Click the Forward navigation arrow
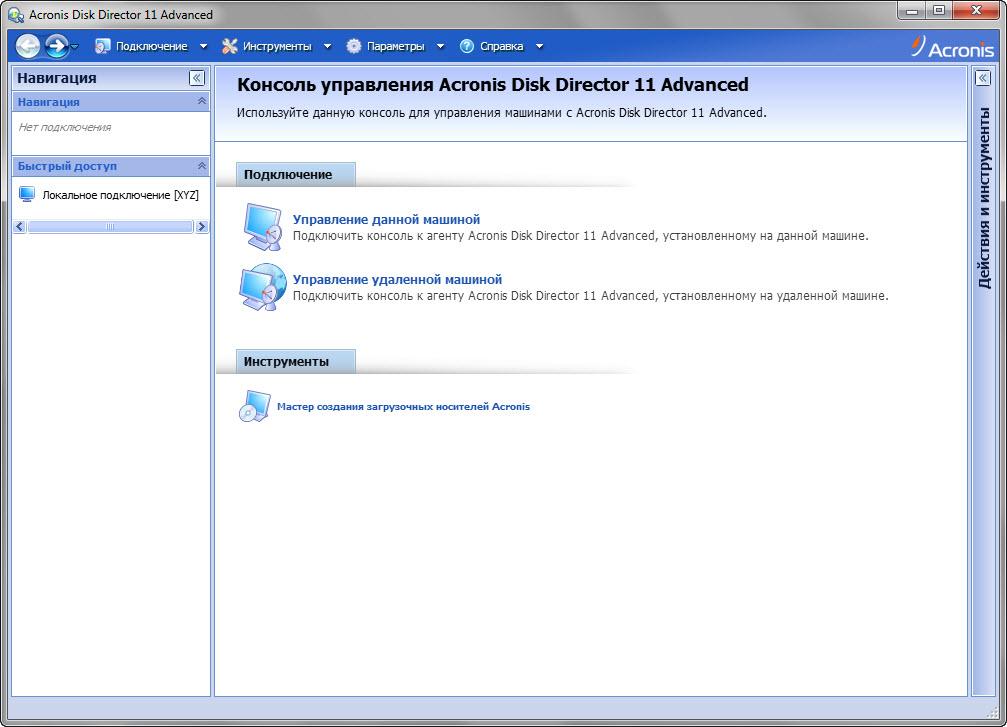Screen dimensions: 1007x727 coord(57,46)
